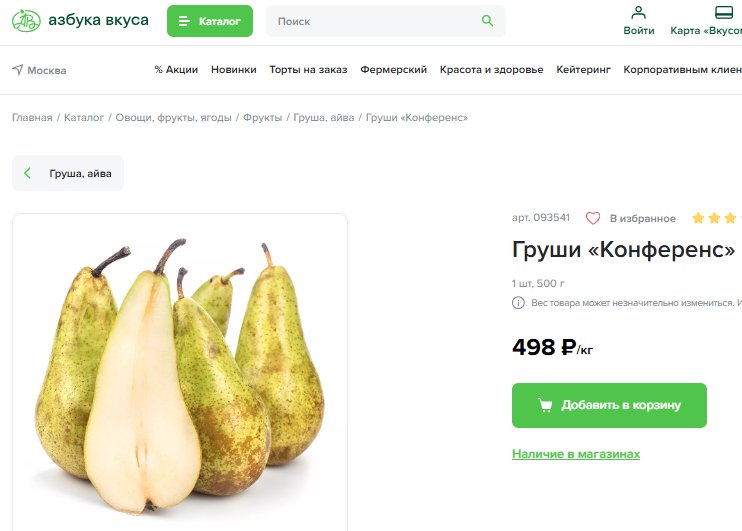Toggle the heart В избранное icon
This screenshot has width=742, height=531.
(593, 218)
